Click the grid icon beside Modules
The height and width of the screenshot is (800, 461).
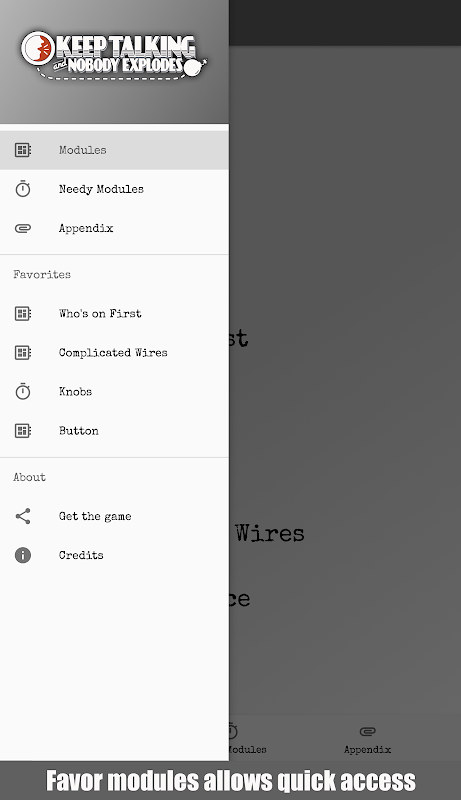(22, 150)
